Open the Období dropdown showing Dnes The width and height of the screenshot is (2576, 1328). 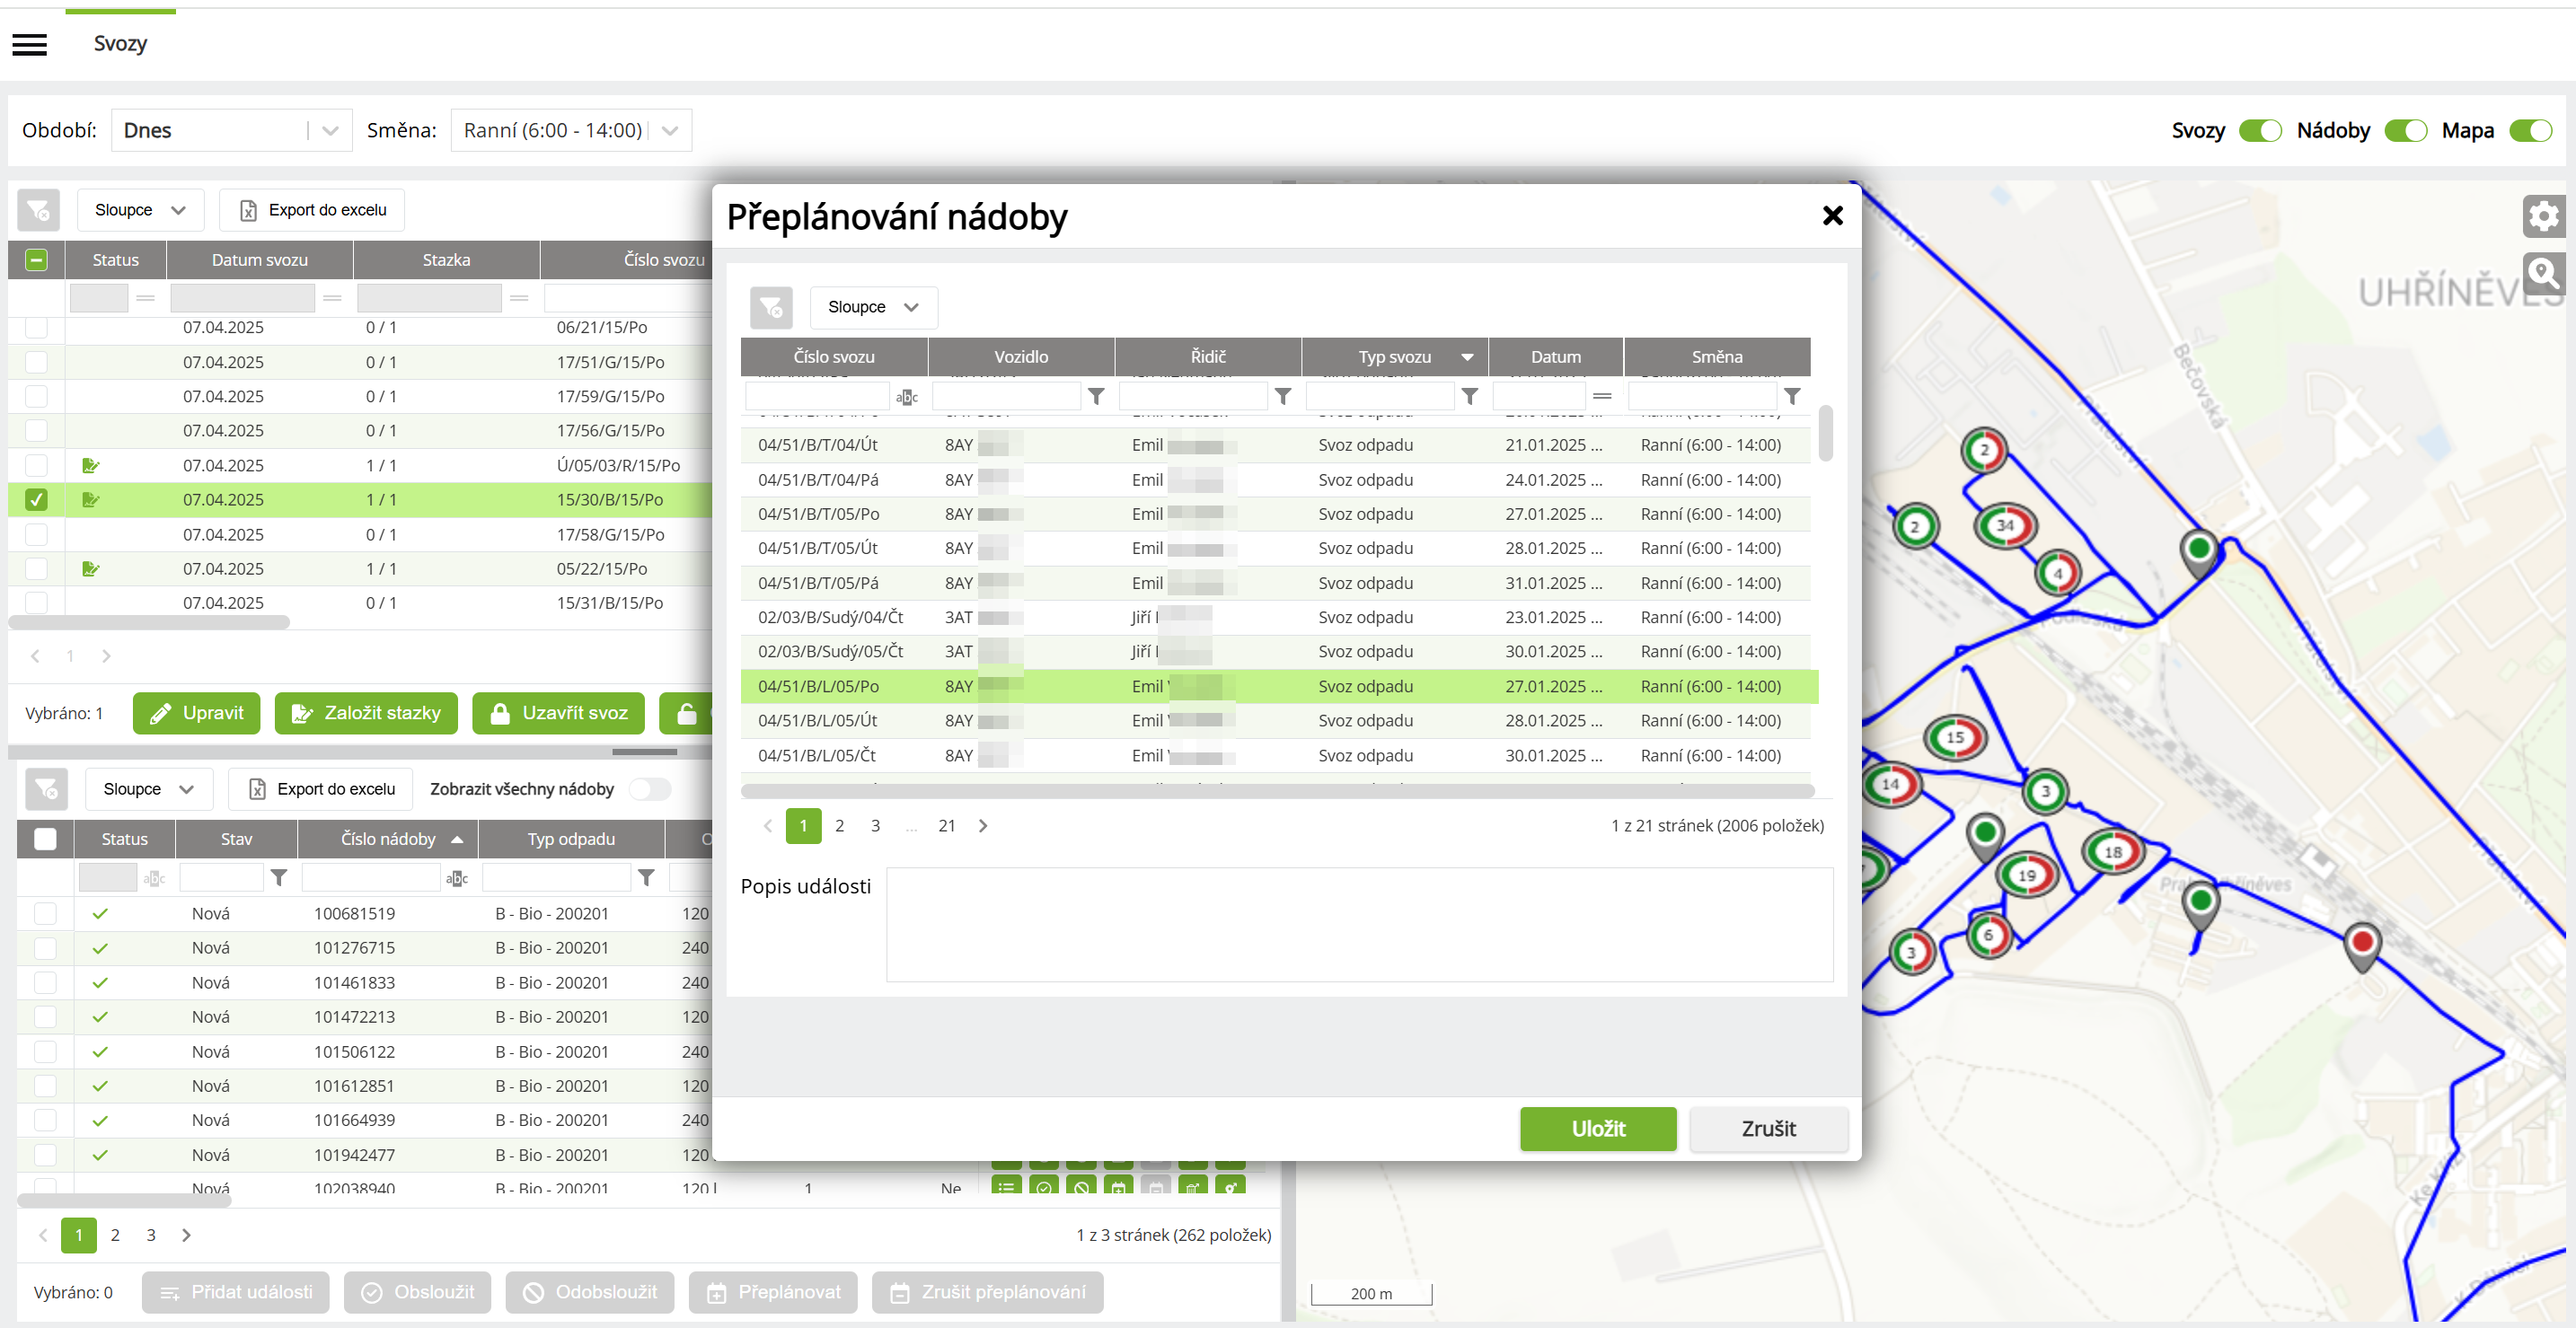[x=231, y=131]
